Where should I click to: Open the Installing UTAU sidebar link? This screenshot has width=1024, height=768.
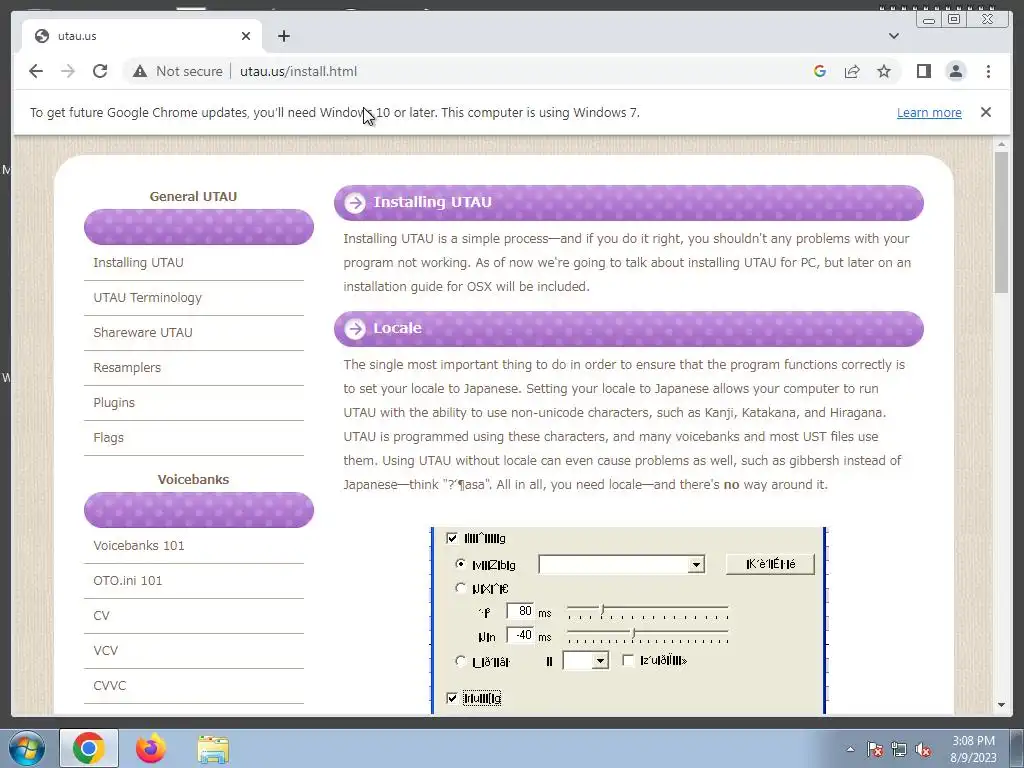(x=138, y=263)
